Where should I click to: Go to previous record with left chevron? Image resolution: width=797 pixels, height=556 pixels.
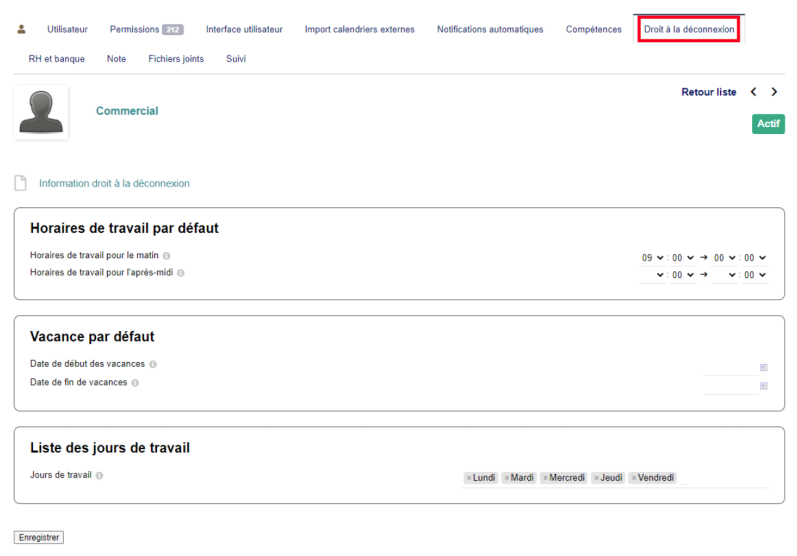(x=754, y=92)
